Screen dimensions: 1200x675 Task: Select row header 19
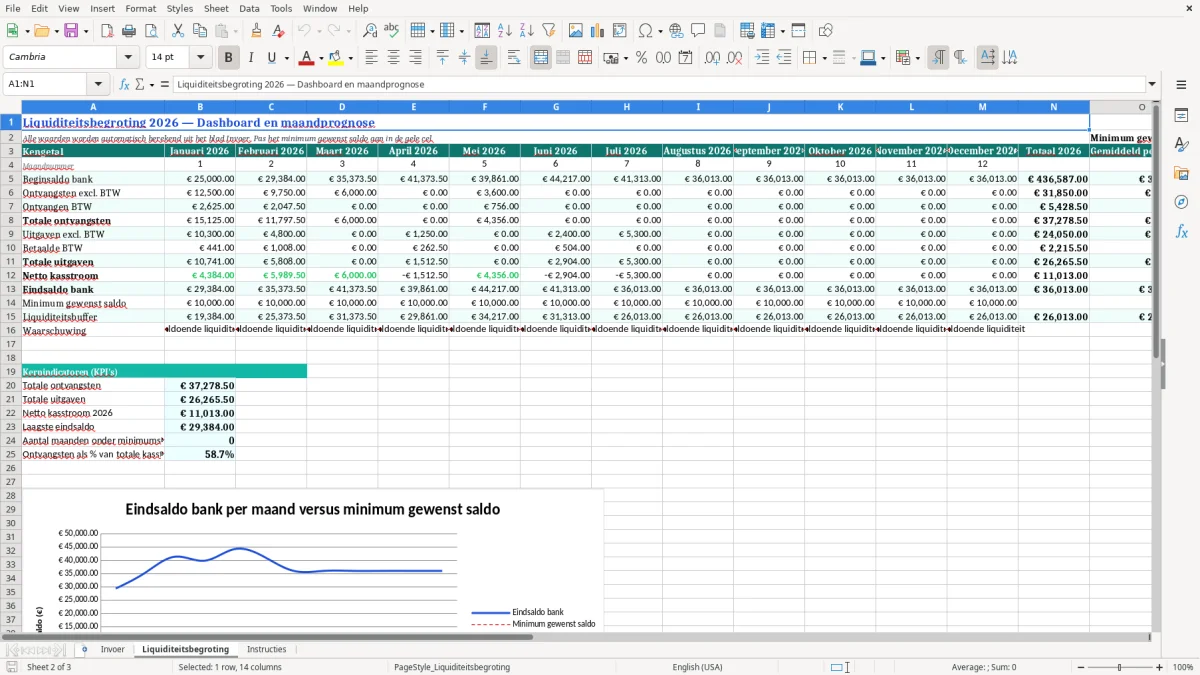tap(11, 371)
